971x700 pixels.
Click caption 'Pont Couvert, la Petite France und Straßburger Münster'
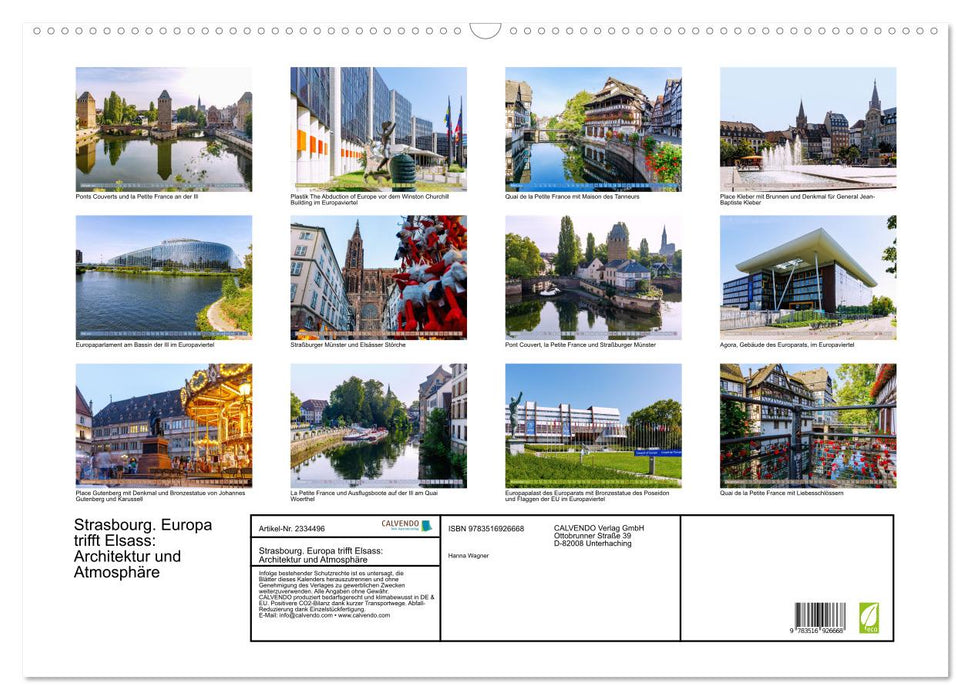click(580, 345)
